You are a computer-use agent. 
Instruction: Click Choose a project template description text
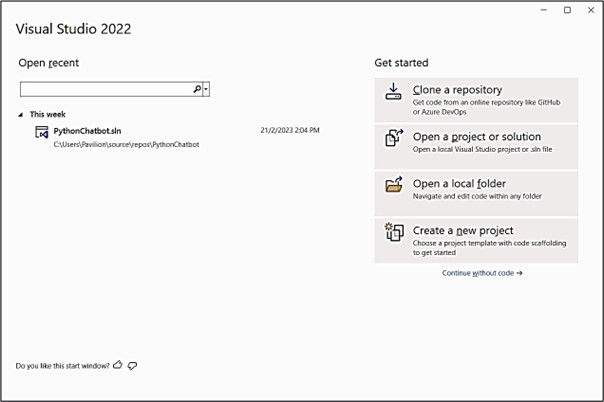pos(489,248)
